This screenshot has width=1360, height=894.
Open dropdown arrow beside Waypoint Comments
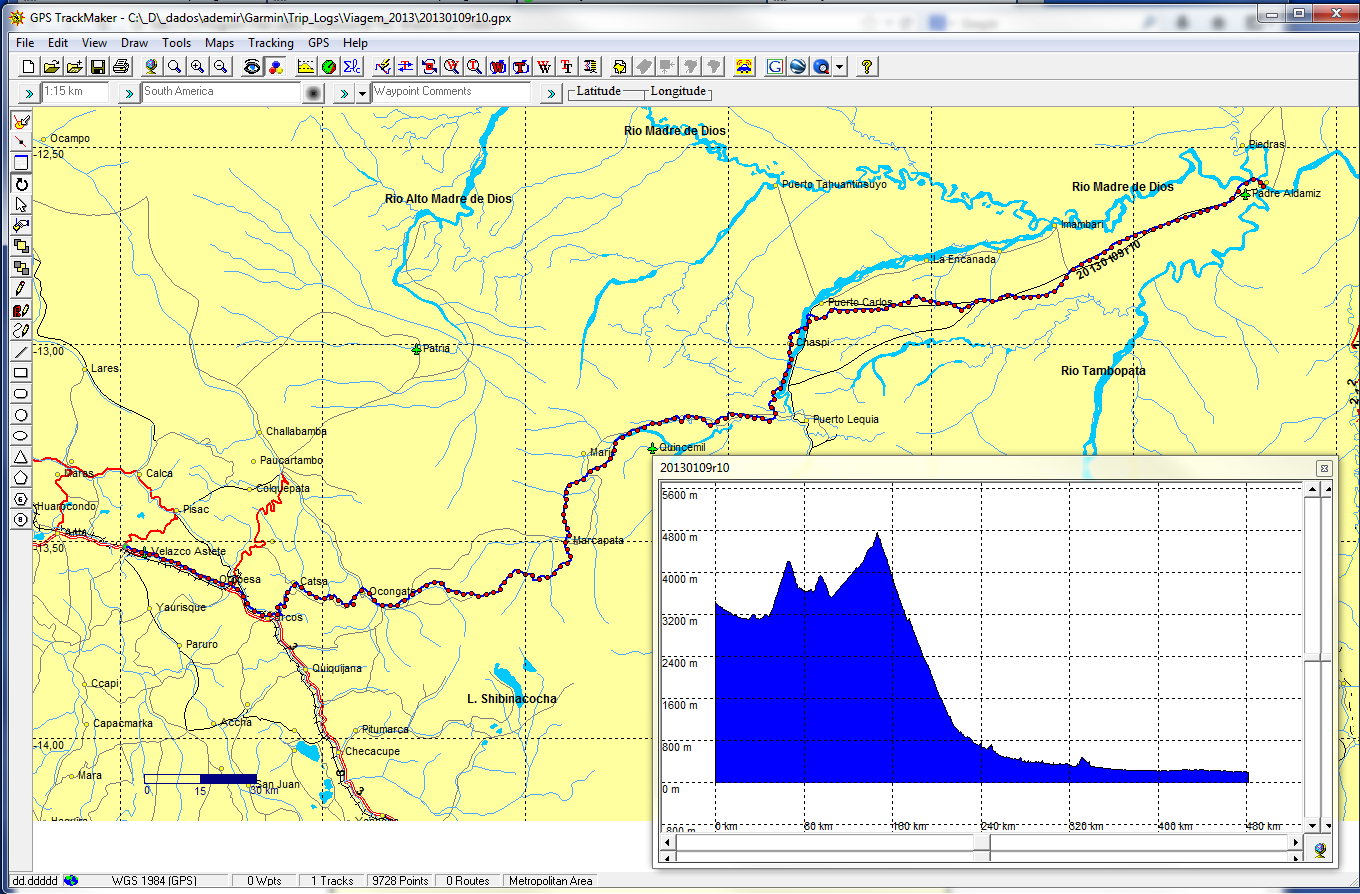click(x=362, y=93)
